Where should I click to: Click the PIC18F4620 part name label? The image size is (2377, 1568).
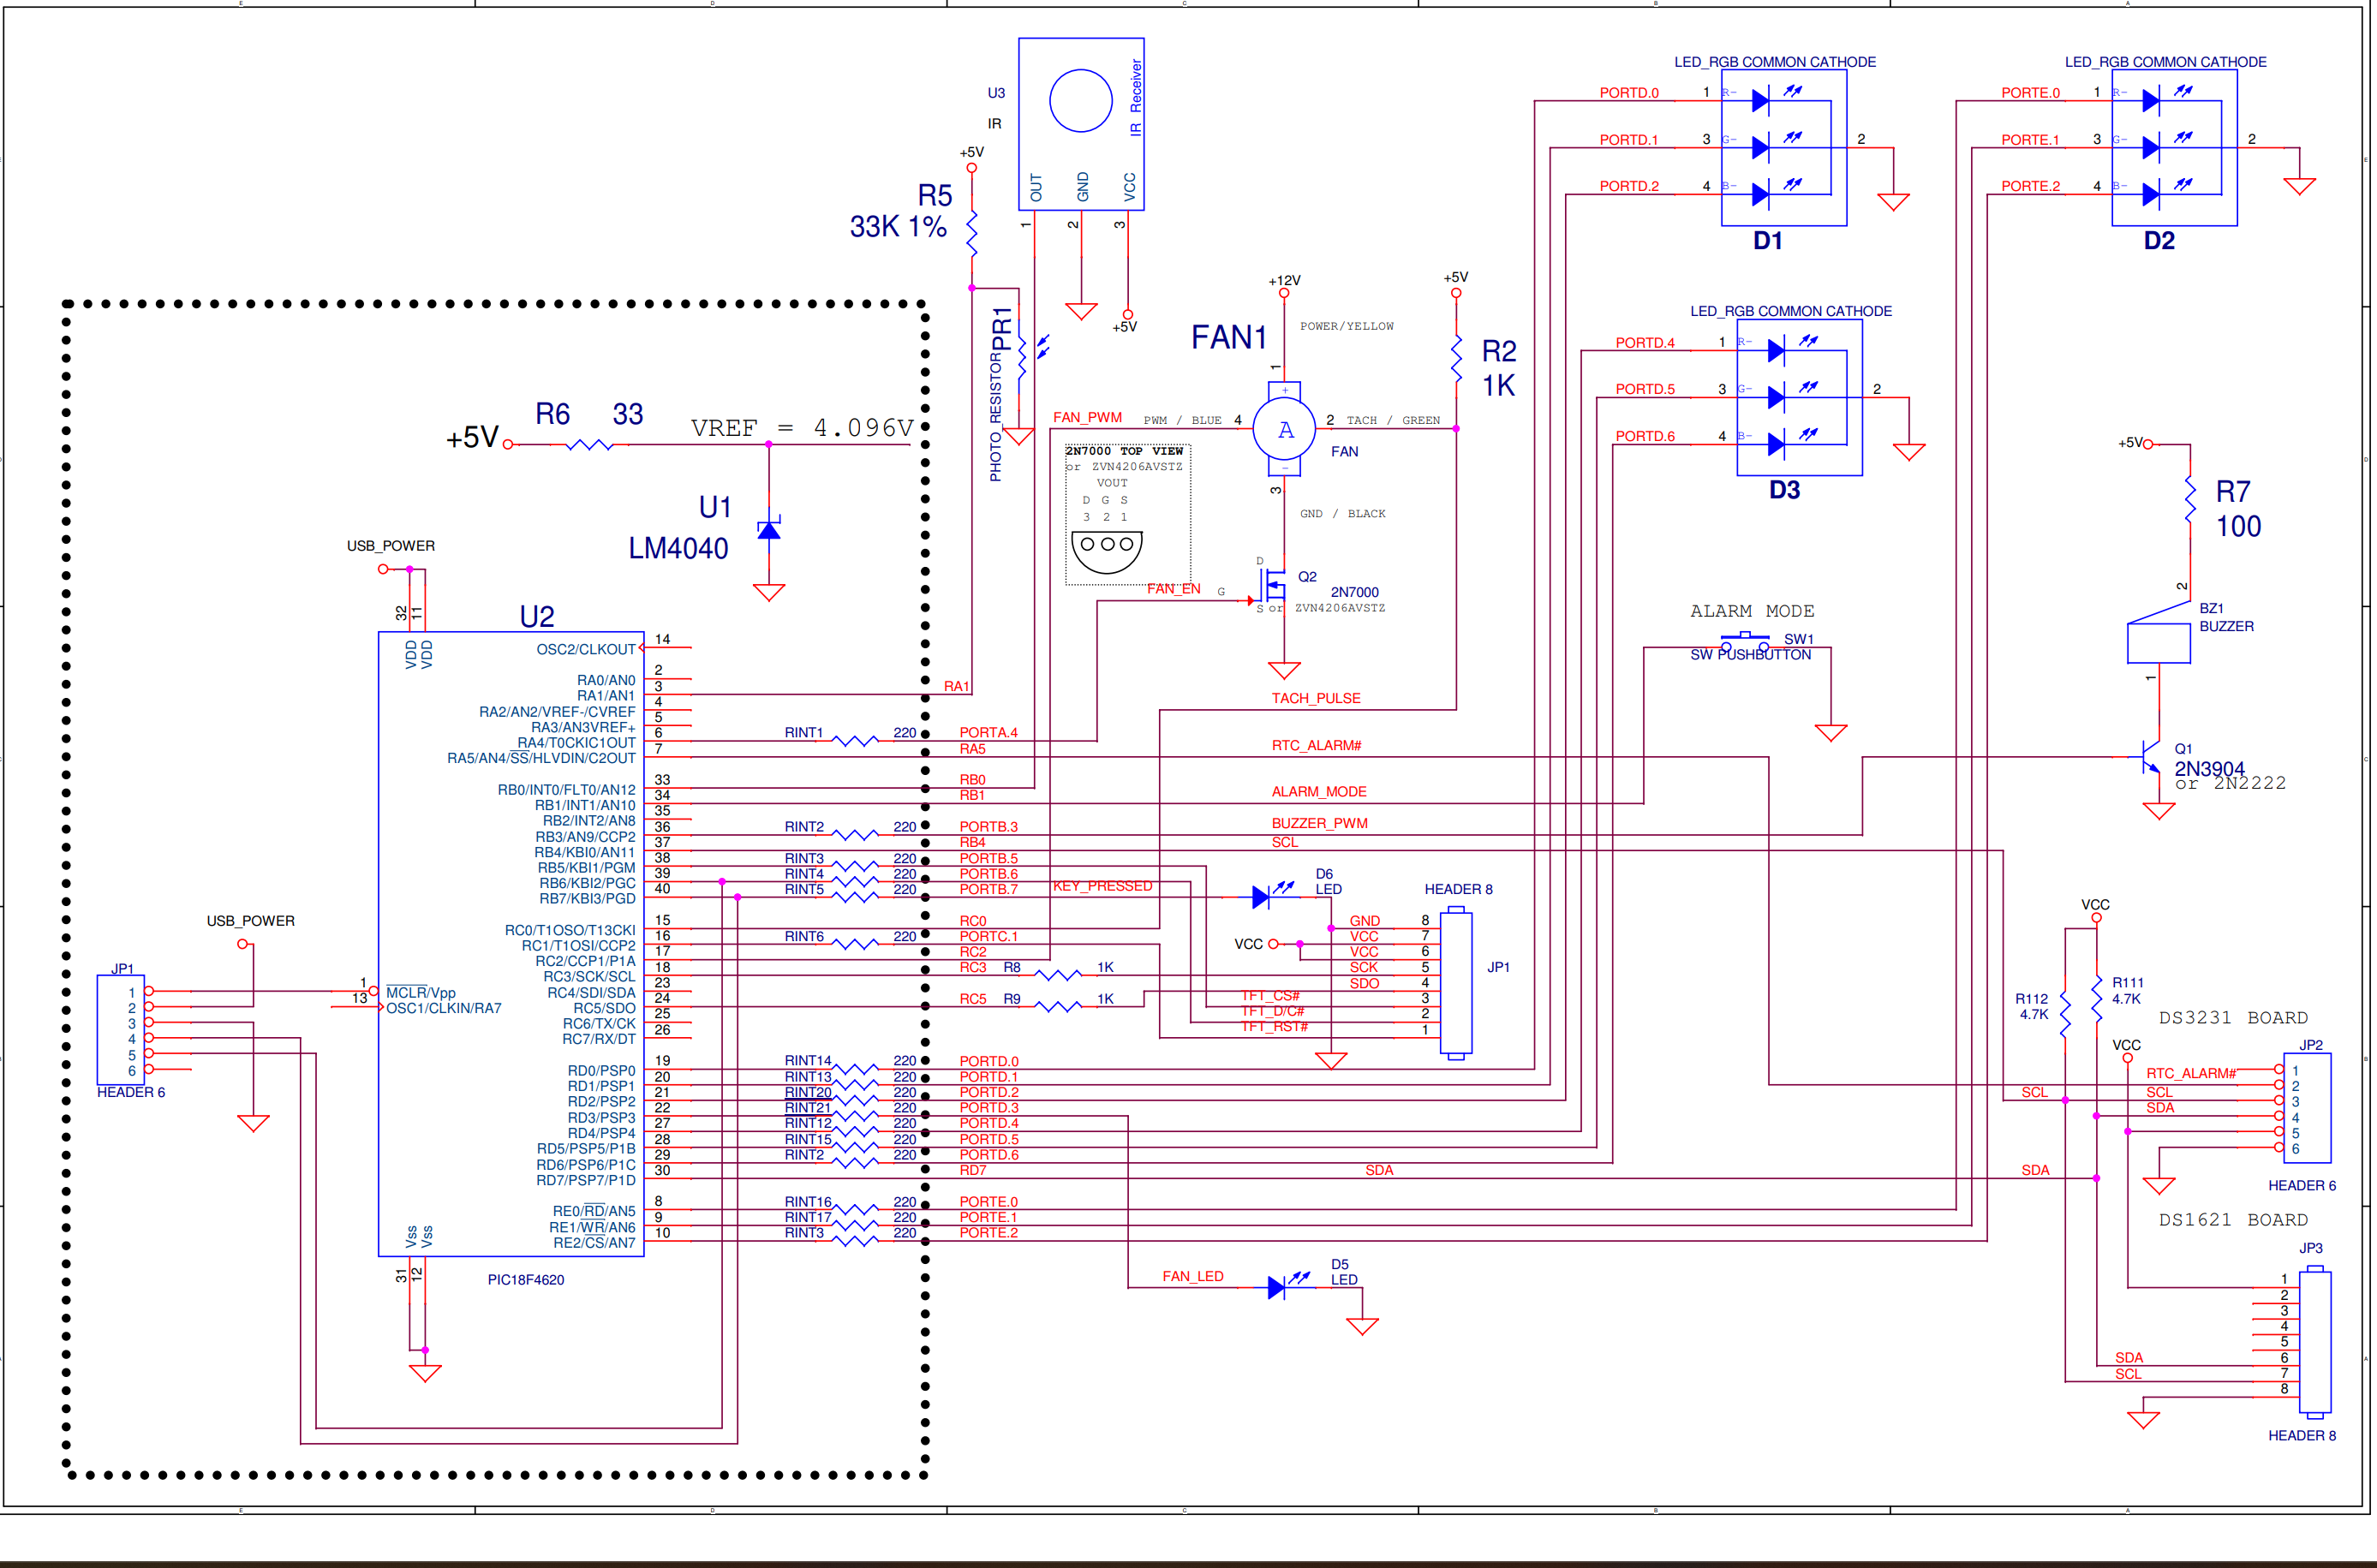pos(526,1280)
